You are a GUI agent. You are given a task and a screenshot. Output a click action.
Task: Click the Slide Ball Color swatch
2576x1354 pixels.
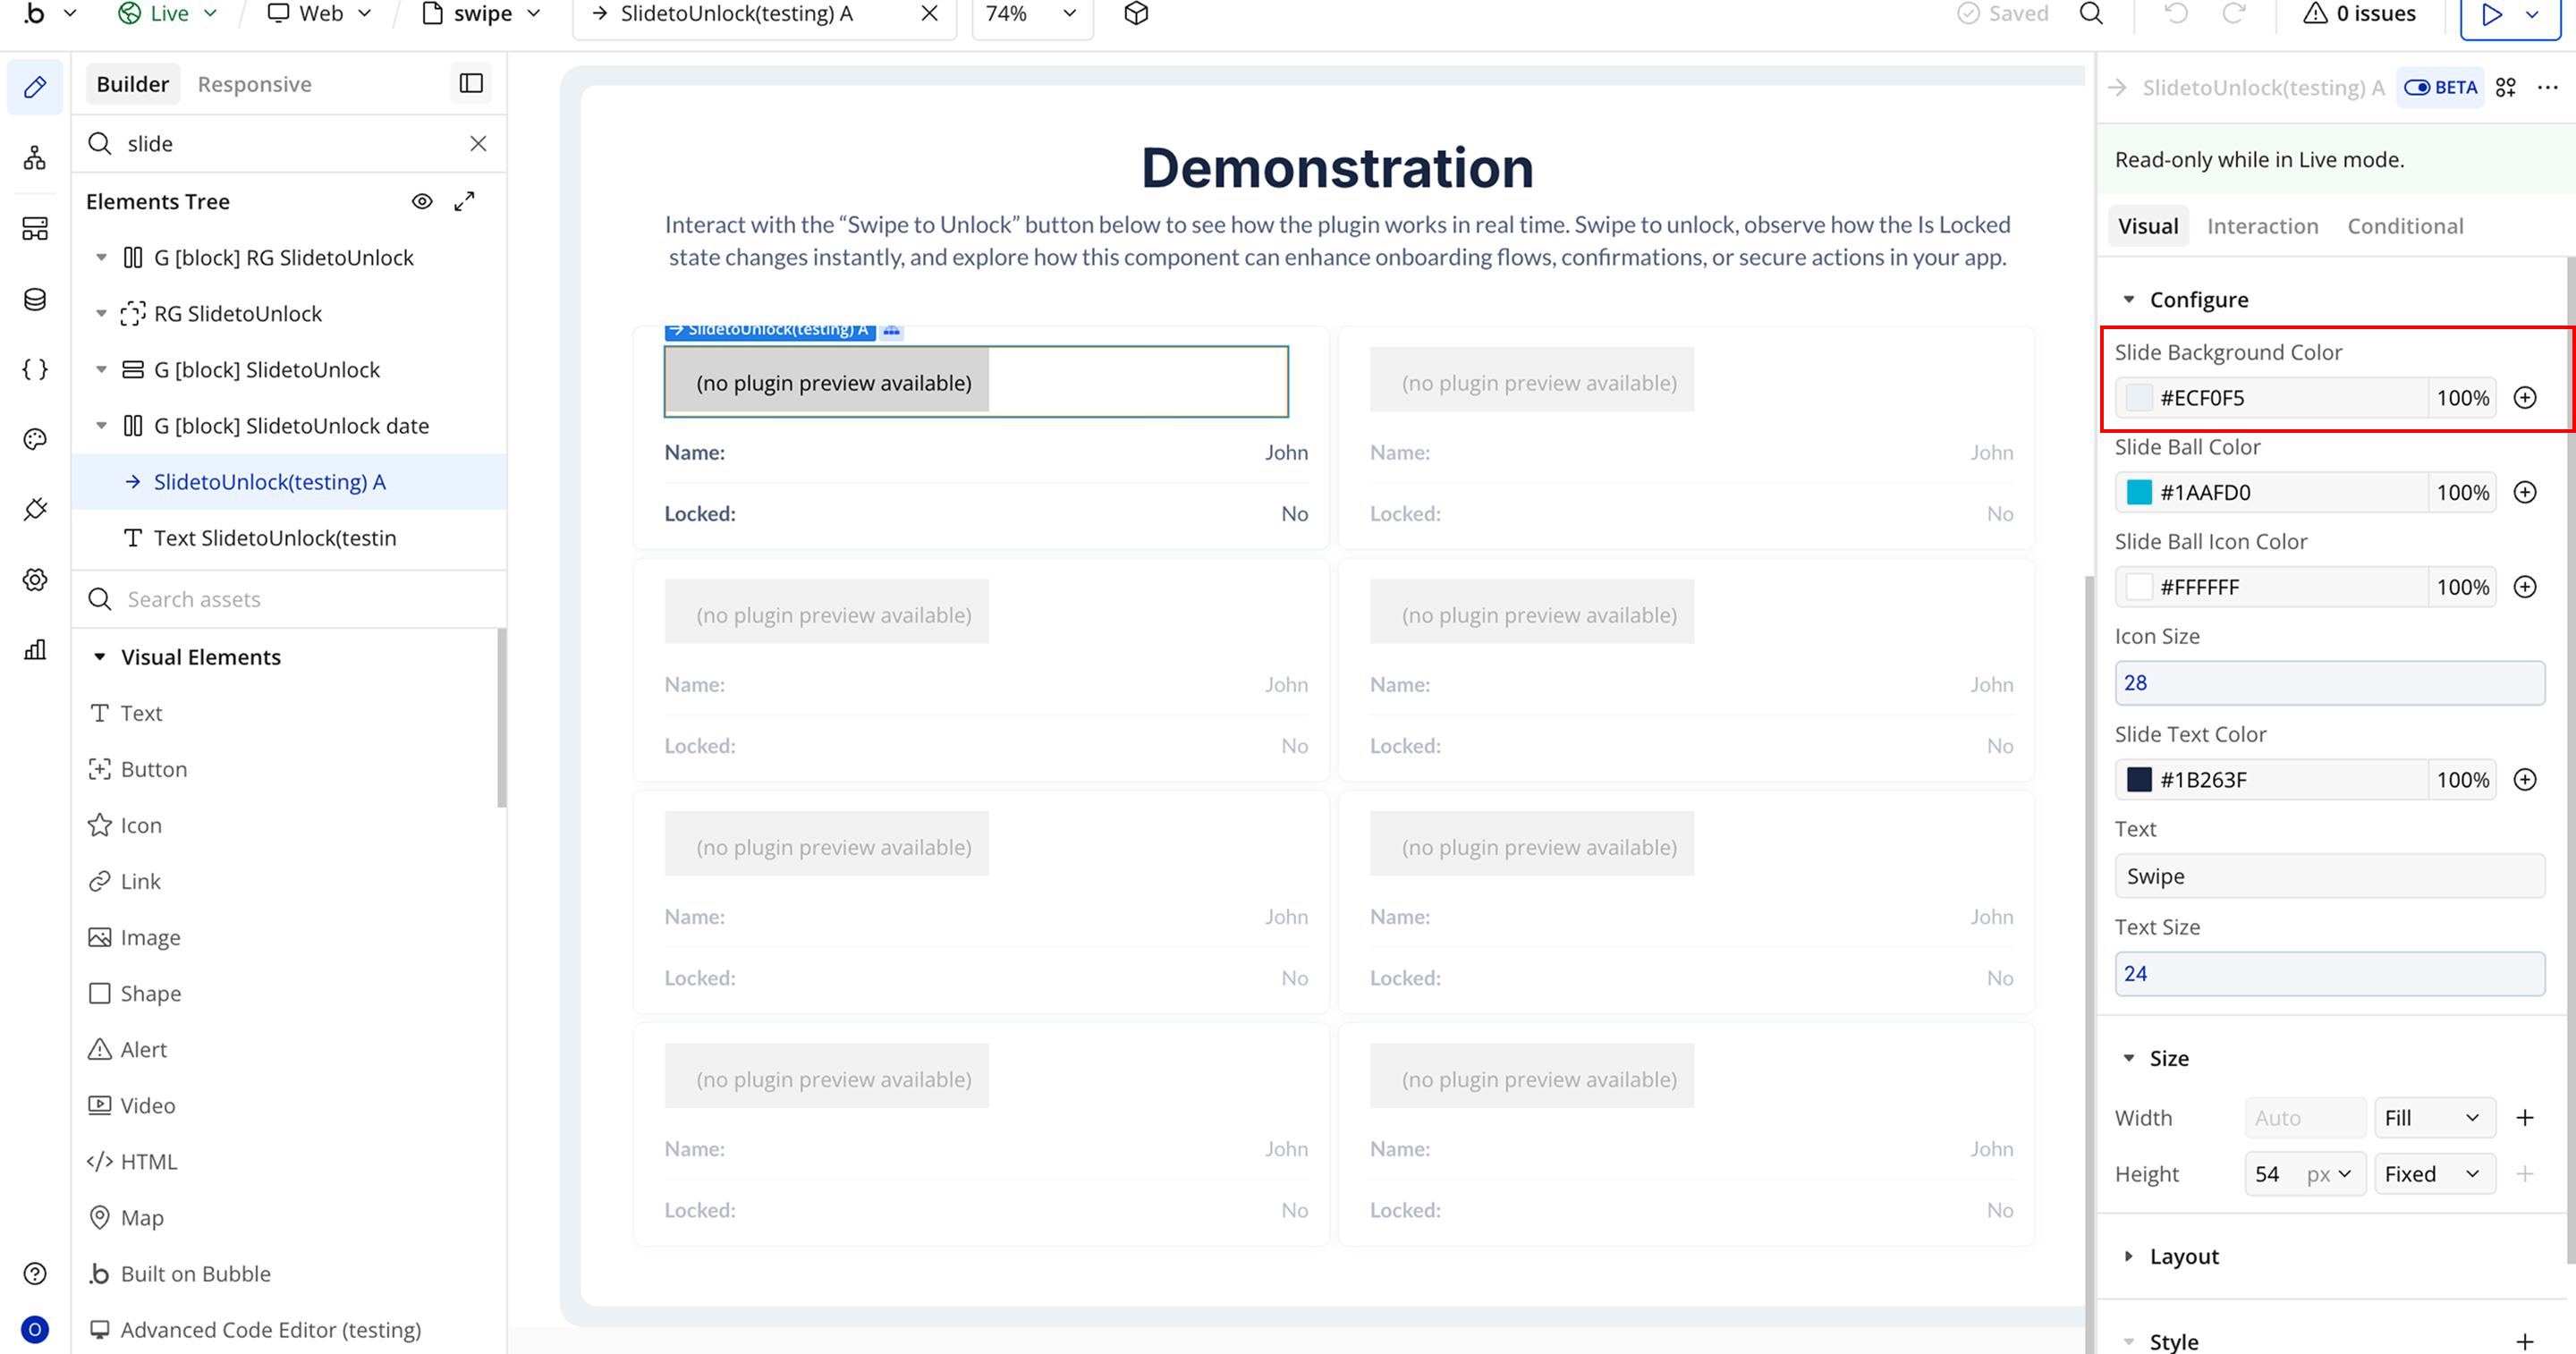coord(2139,493)
